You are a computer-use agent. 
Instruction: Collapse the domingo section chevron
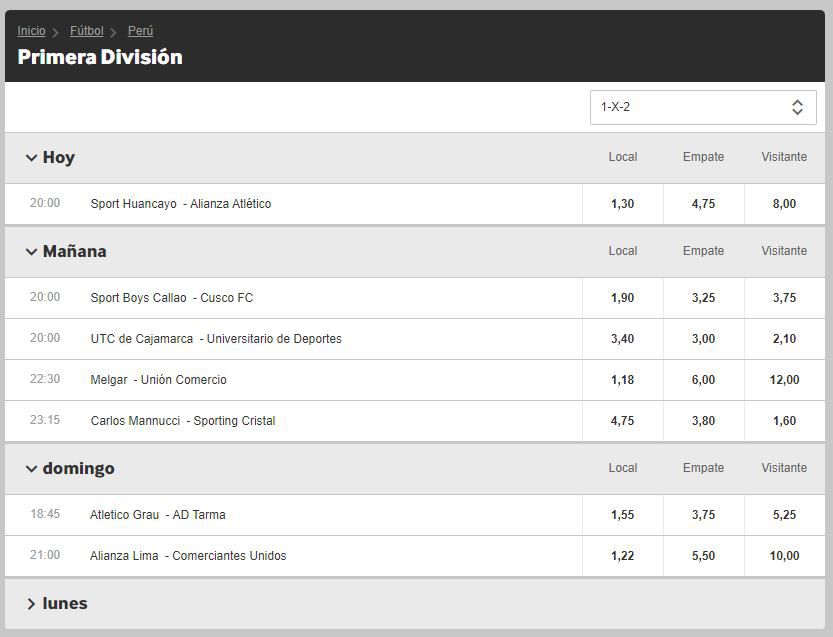(x=31, y=469)
